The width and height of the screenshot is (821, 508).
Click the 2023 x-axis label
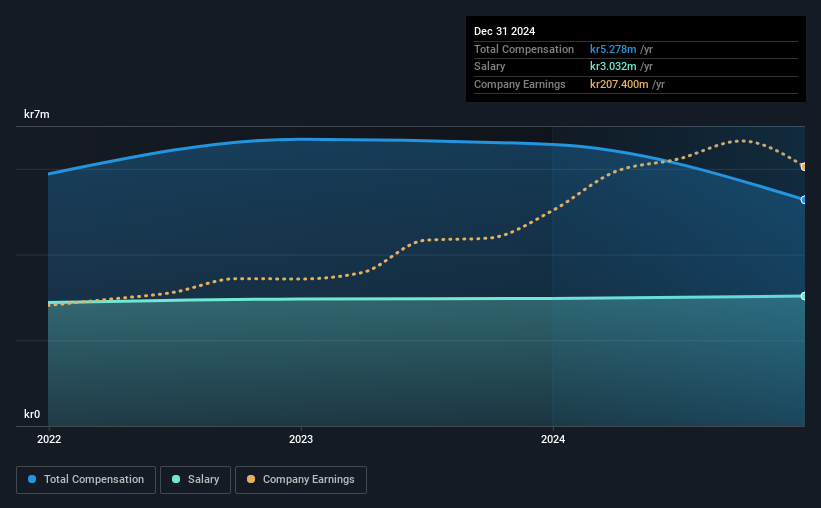coord(301,439)
